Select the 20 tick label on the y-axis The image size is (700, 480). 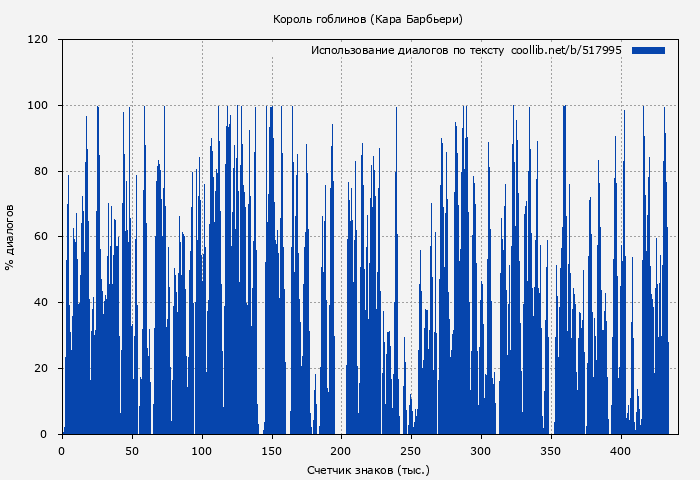tap(41, 368)
